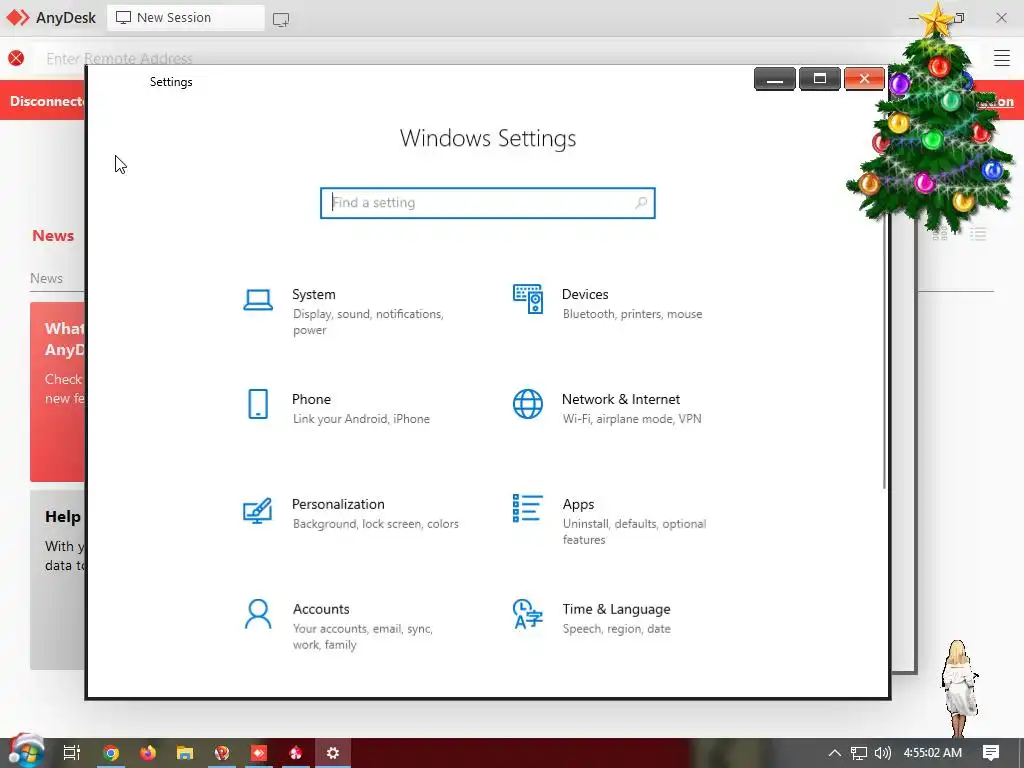This screenshot has width=1024, height=768.
Task: Click 'Link your Android, iPhone' description
Action: point(361,419)
